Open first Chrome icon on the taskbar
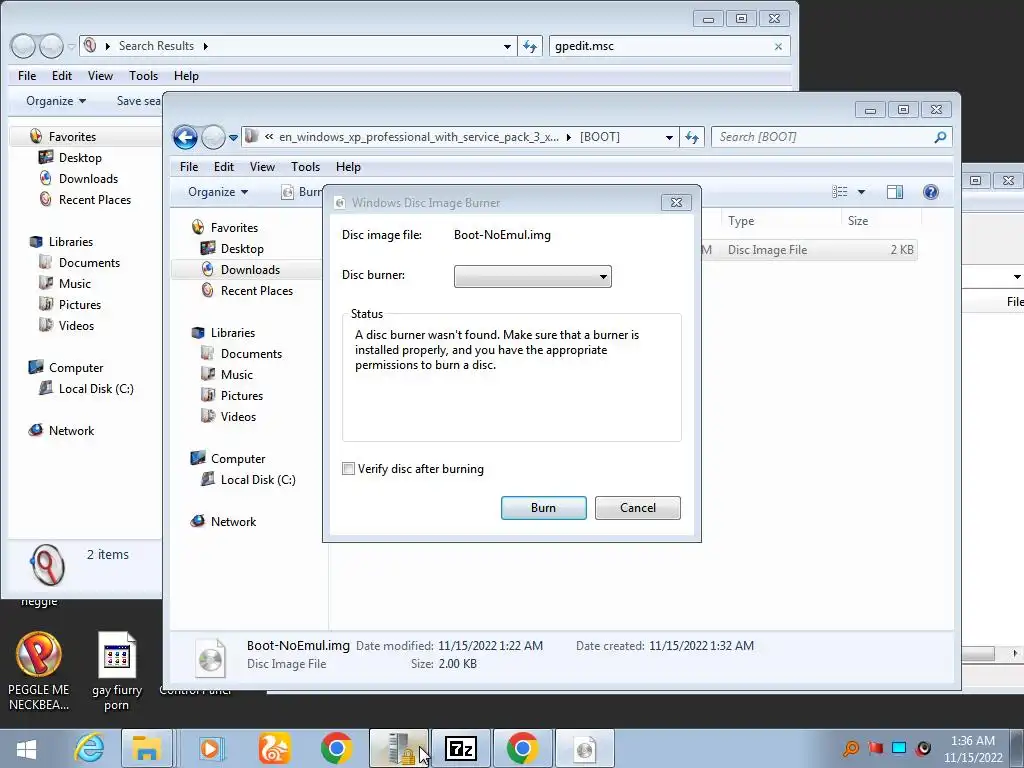Image resolution: width=1024 pixels, height=768 pixels. (336, 748)
